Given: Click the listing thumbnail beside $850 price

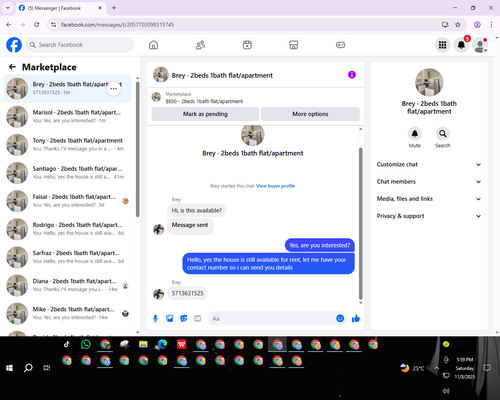Looking at the screenshot, I should point(156,97).
